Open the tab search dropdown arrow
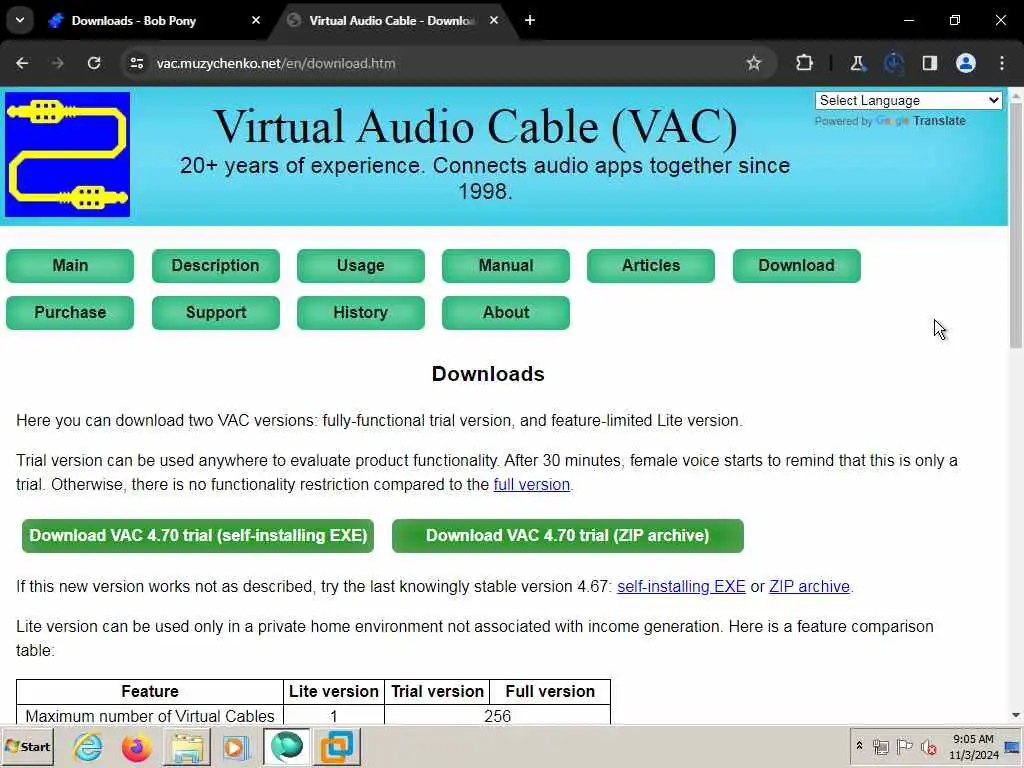 click(20, 20)
